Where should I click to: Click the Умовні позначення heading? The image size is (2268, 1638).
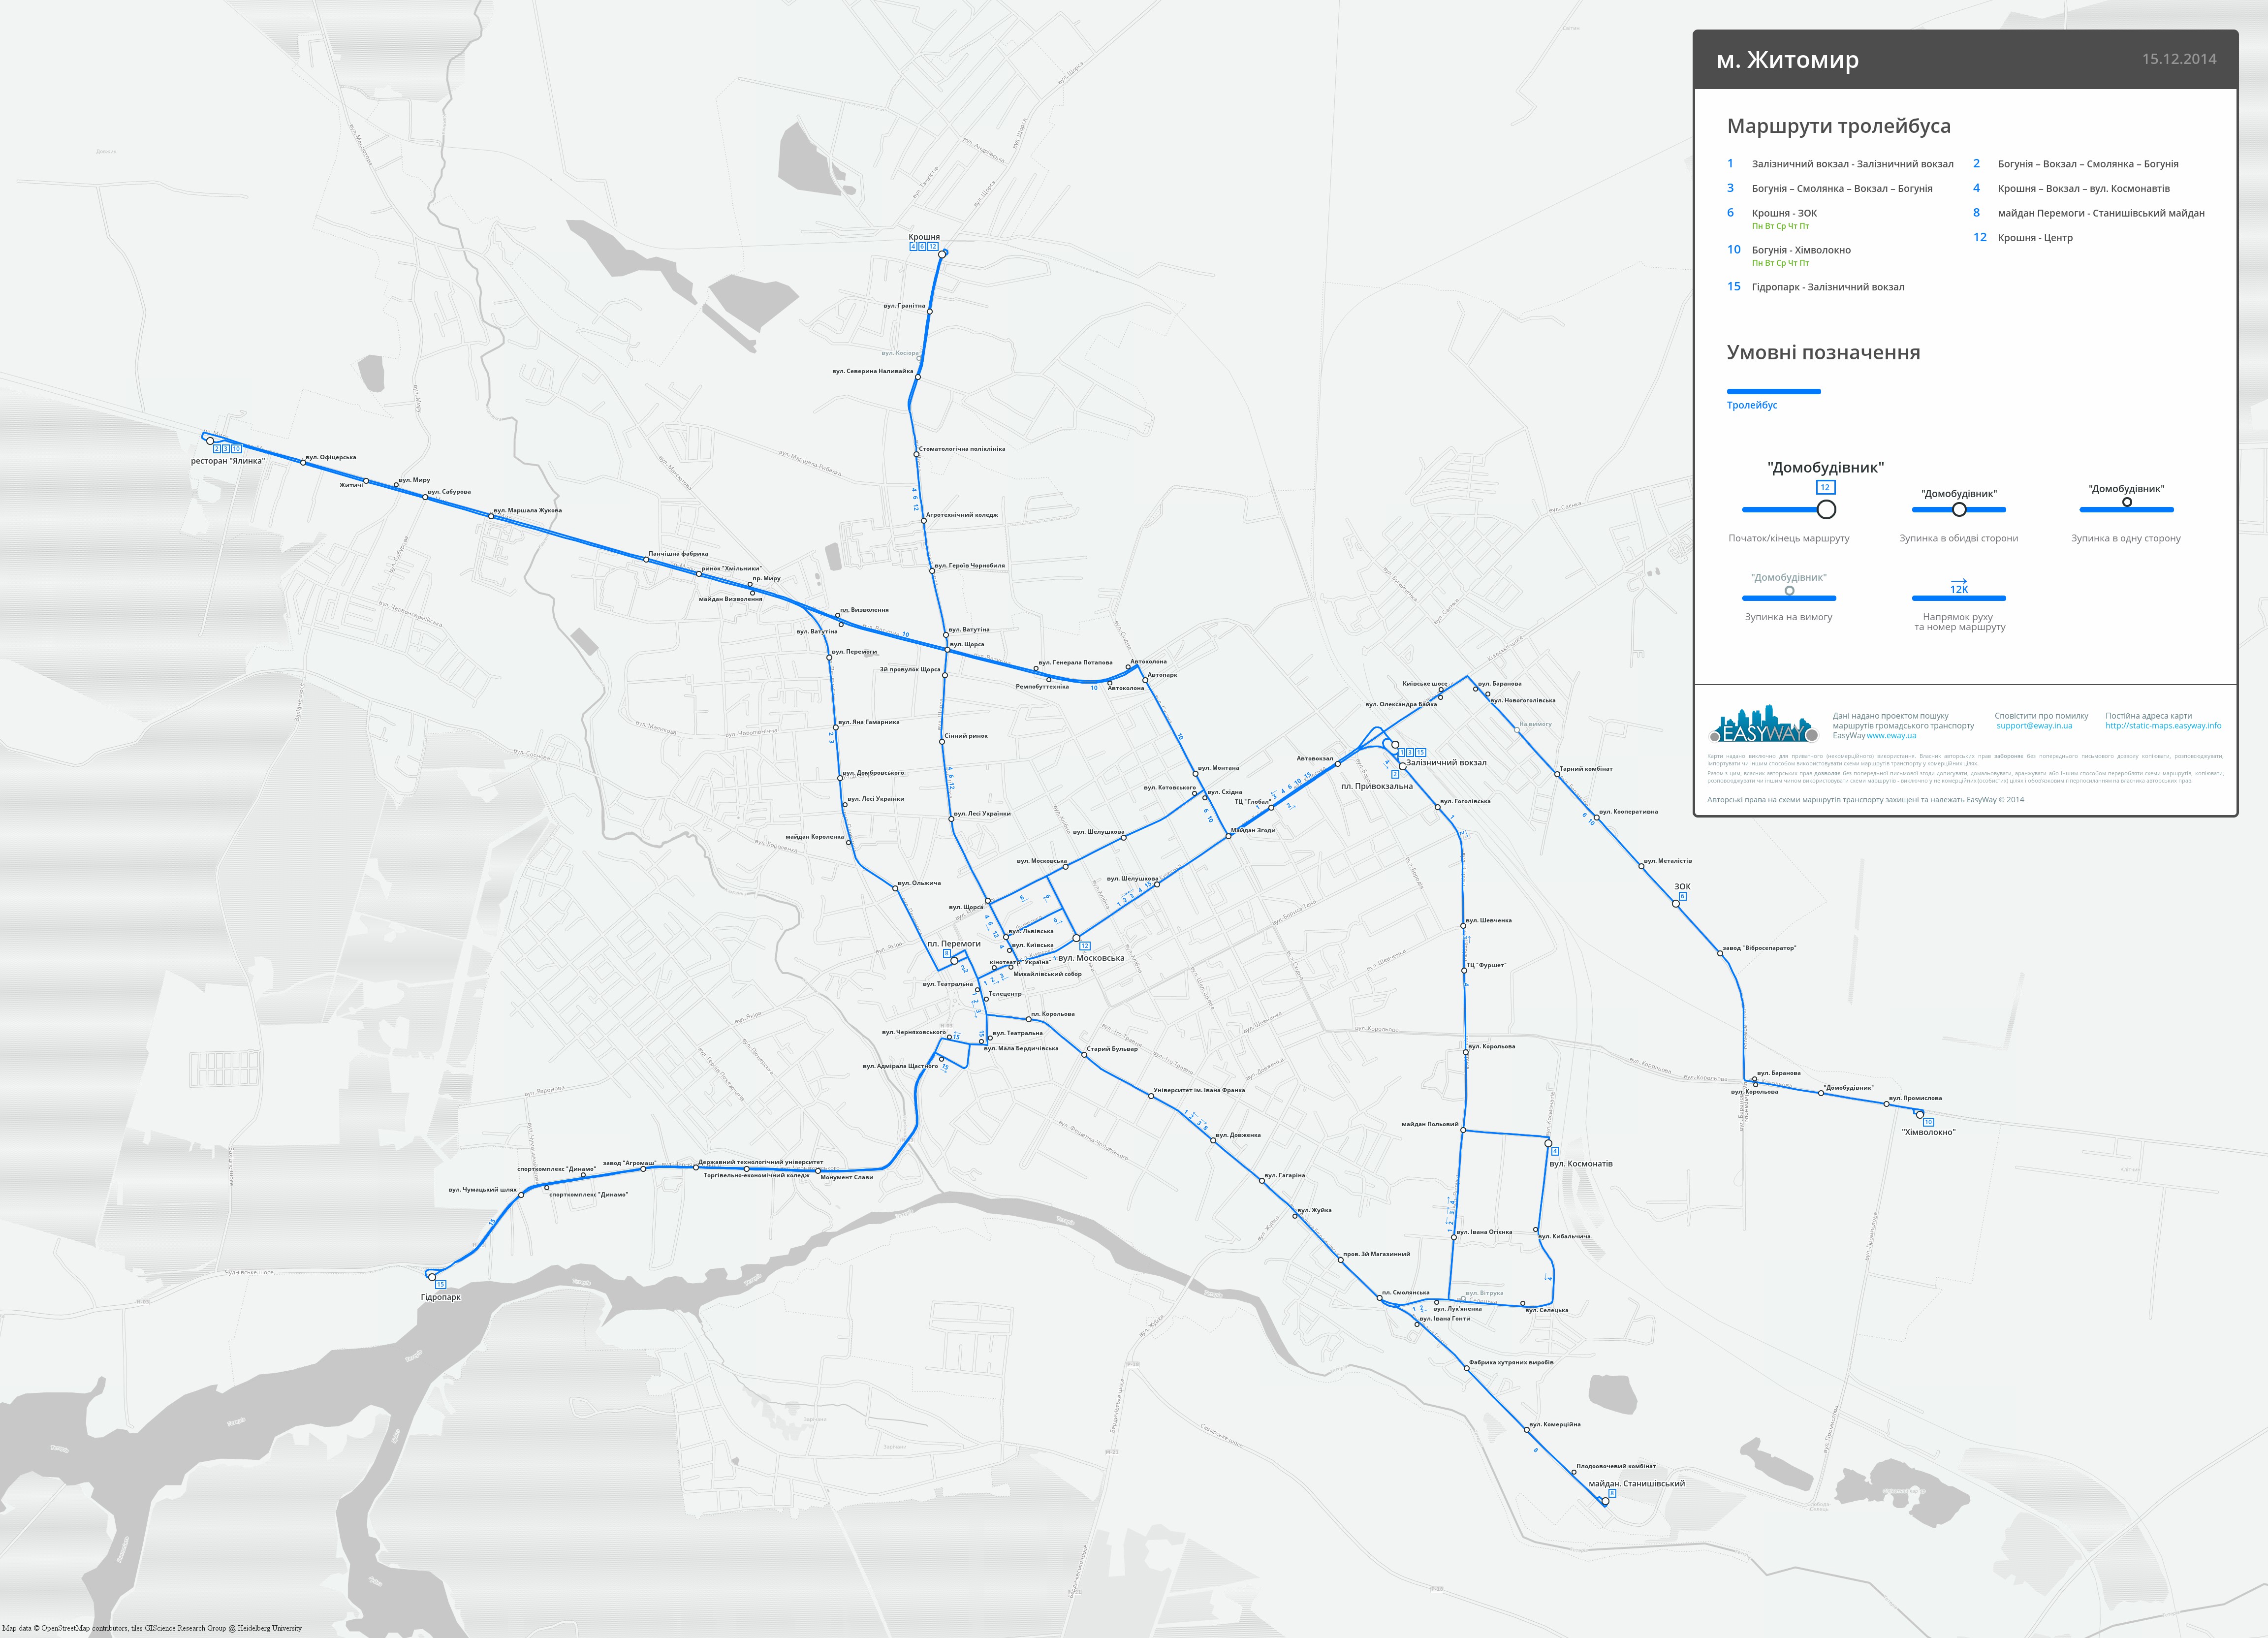(x=1823, y=352)
